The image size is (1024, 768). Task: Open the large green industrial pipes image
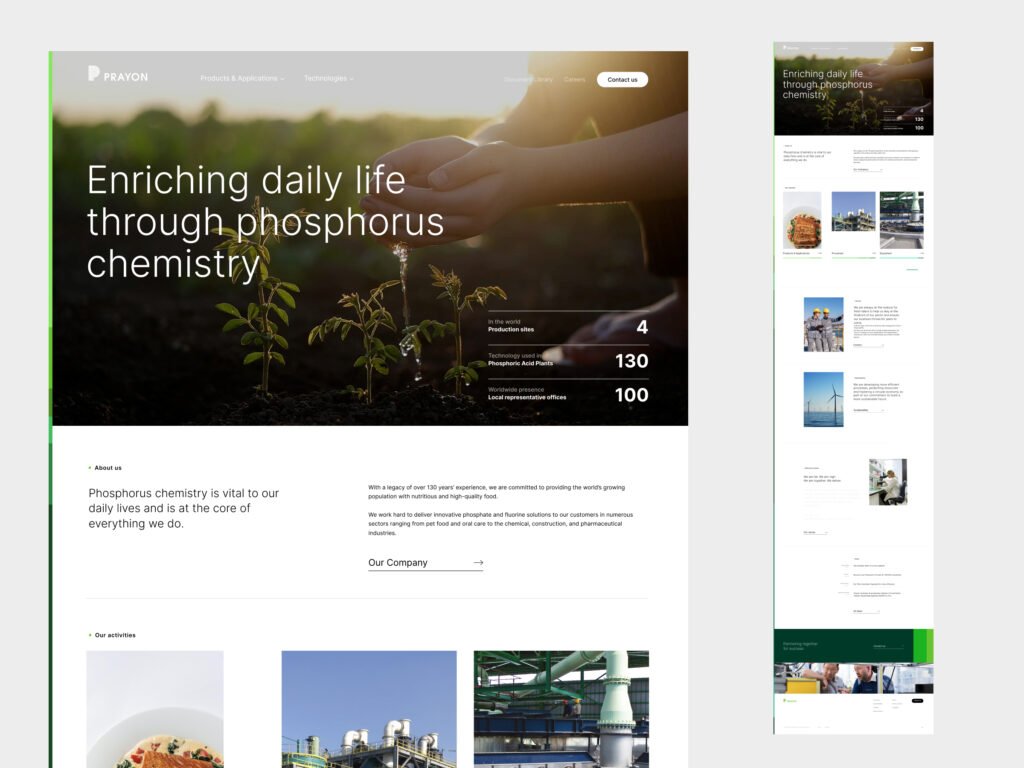pos(561,709)
